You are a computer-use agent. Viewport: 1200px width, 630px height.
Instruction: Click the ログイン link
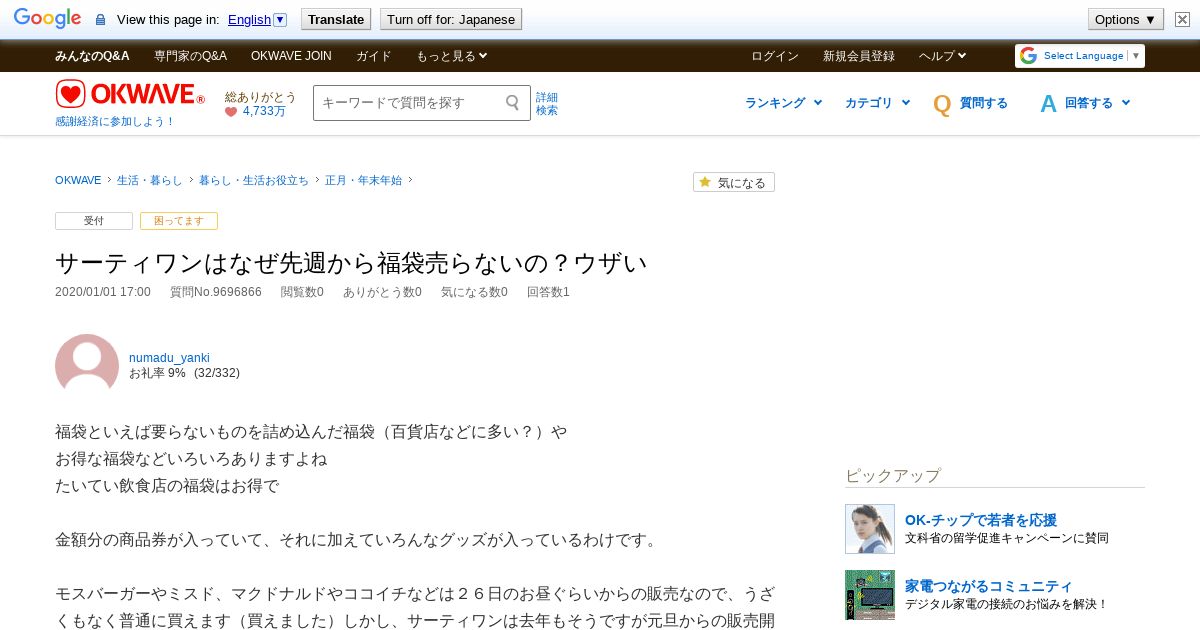[x=775, y=56]
